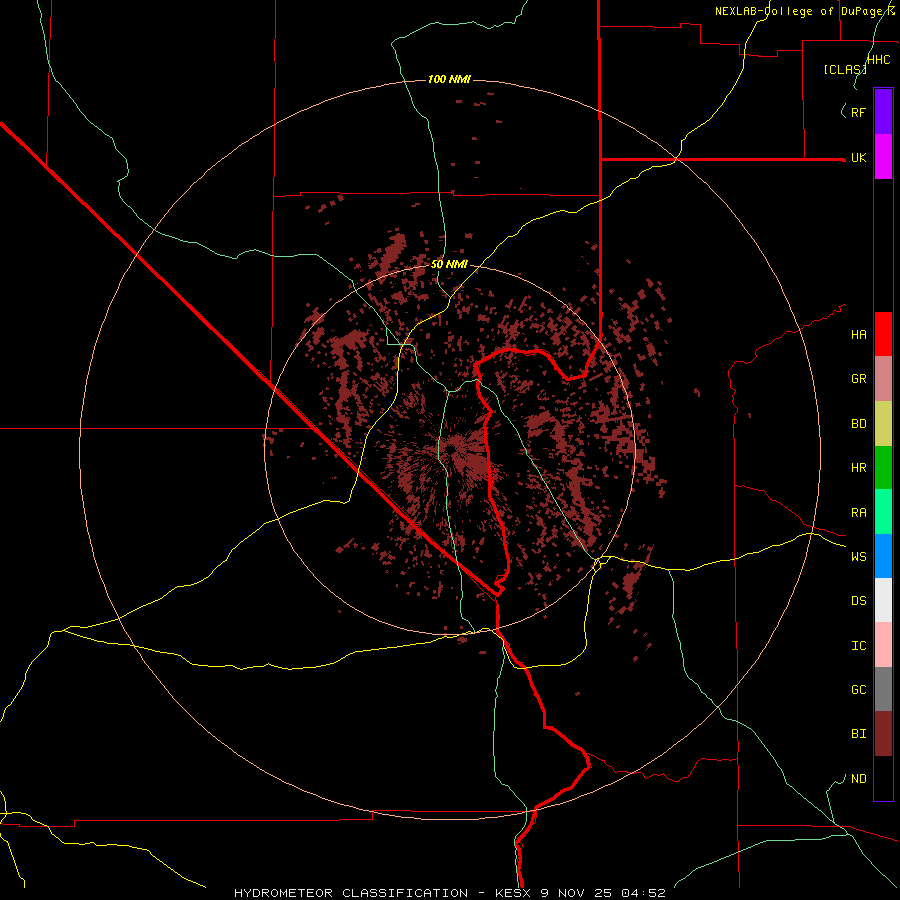This screenshot has height=900, width=900.
Task: Select the 'GR' legend label
Action: tap(858, 379)
